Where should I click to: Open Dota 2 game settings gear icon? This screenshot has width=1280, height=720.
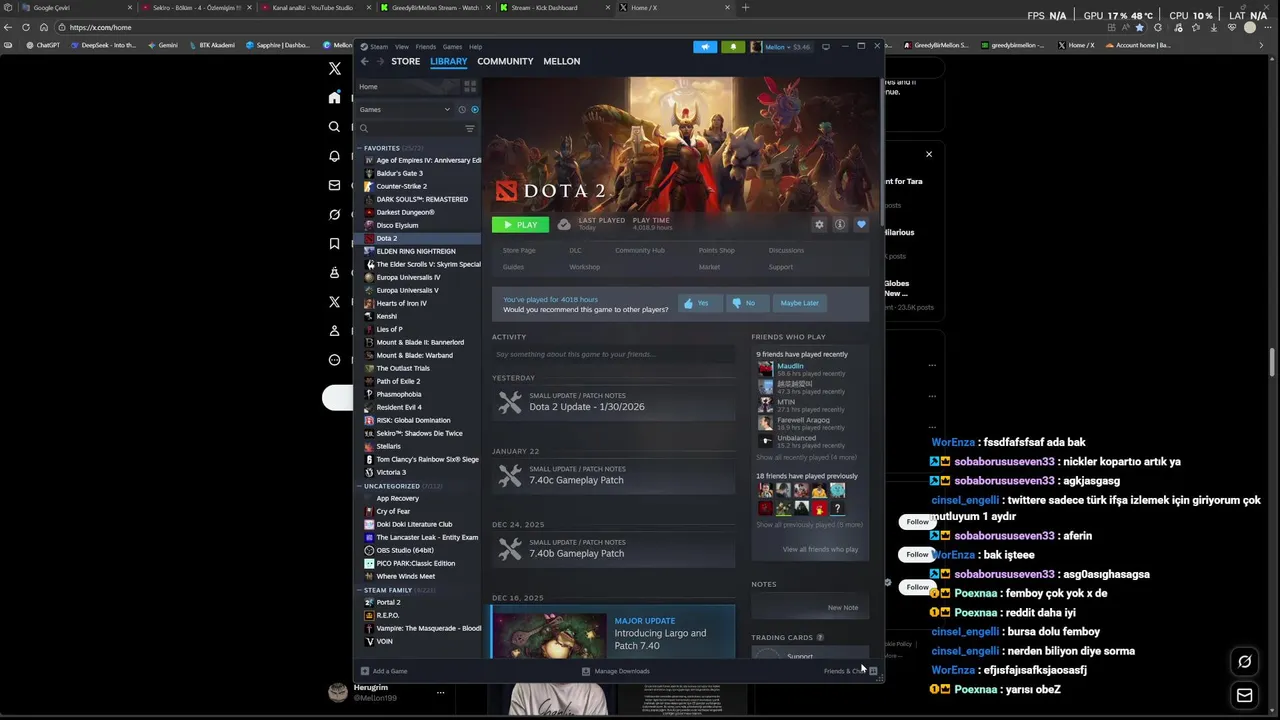pos(819,225)
